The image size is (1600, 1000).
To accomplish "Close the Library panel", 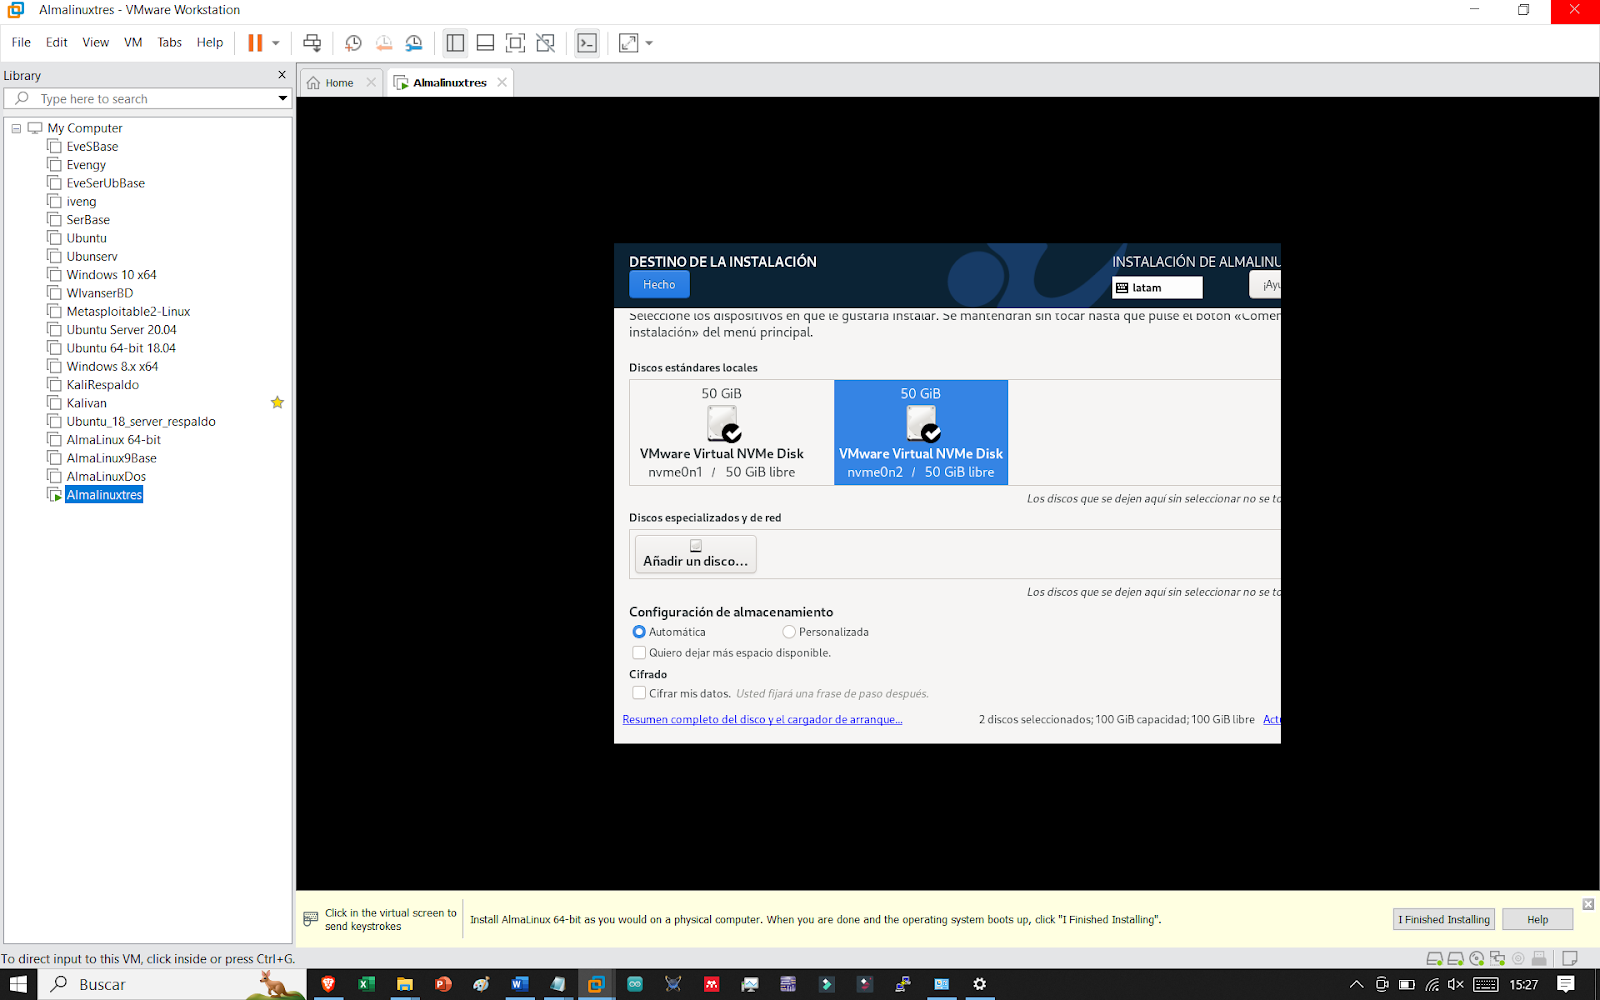I will (282, 75).
